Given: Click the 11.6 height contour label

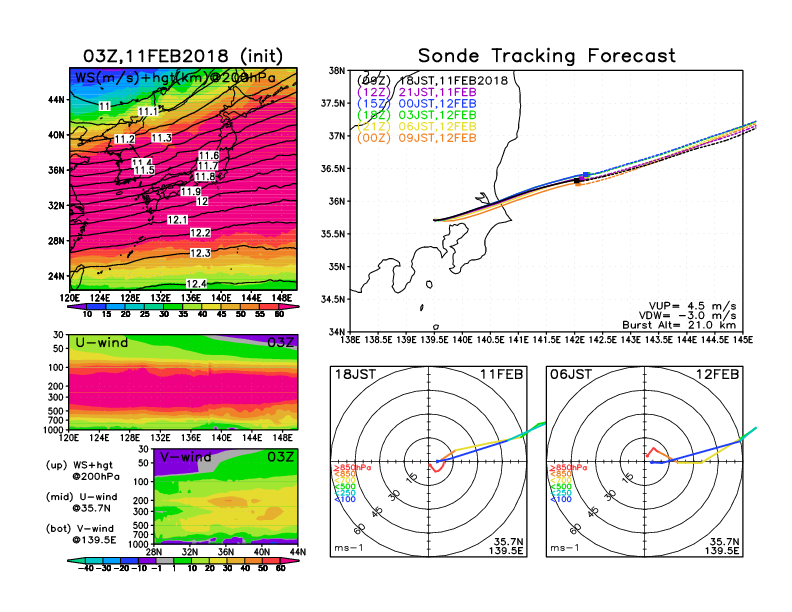Looking at the screenshot, I should (209, 156).
